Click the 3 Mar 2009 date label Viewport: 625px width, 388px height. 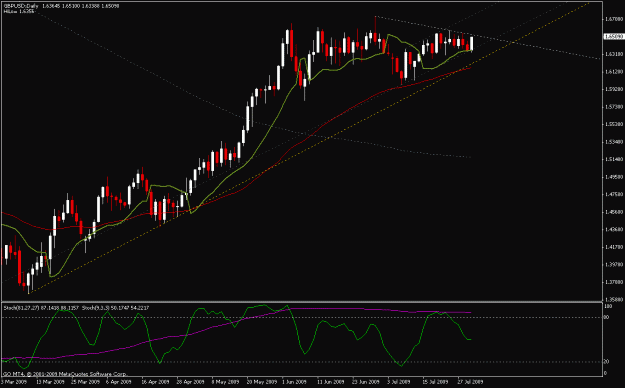(14, 382)
